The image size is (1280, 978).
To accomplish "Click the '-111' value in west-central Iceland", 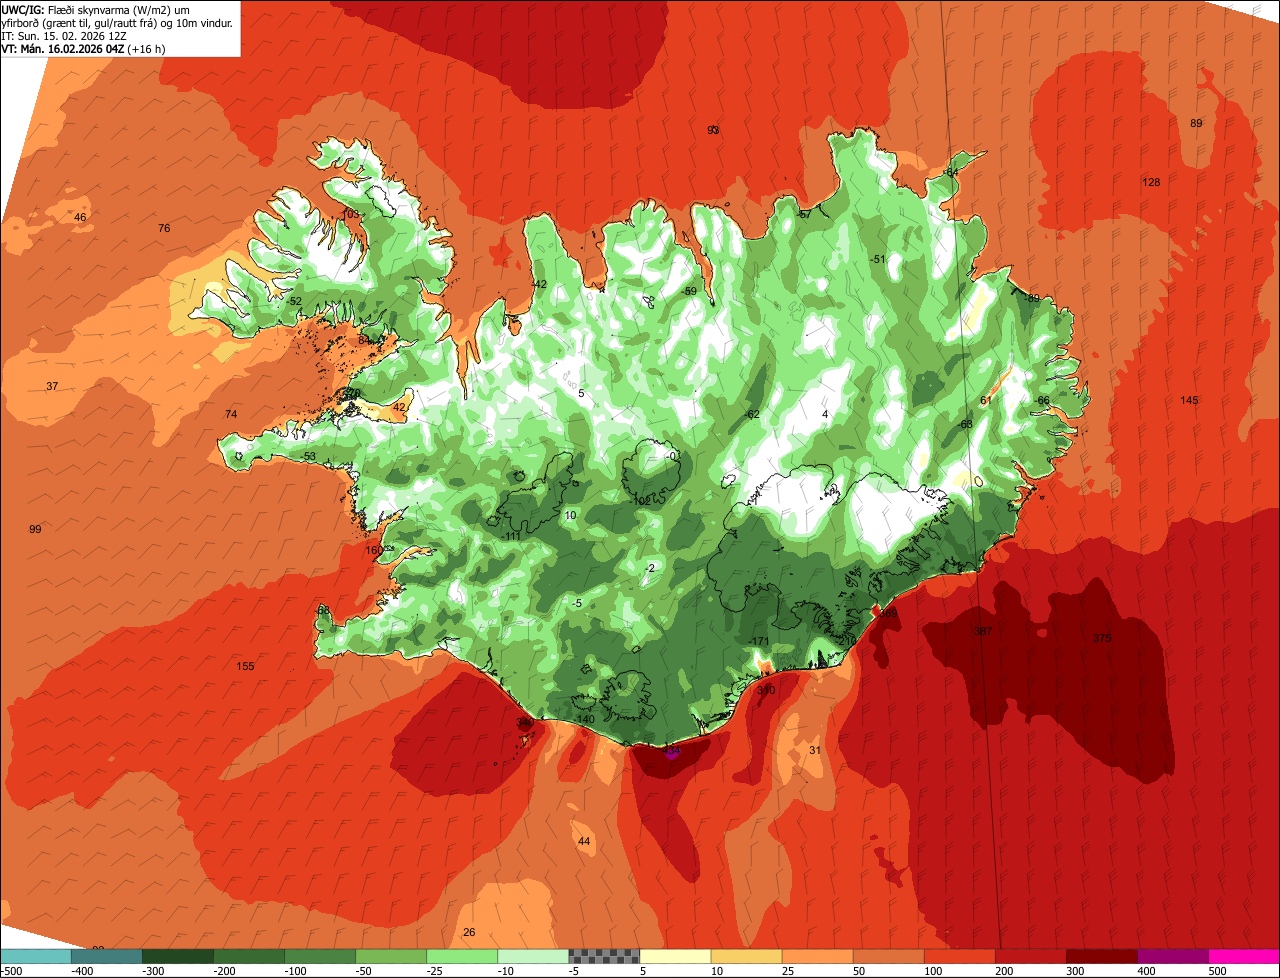I will [513, 536].
